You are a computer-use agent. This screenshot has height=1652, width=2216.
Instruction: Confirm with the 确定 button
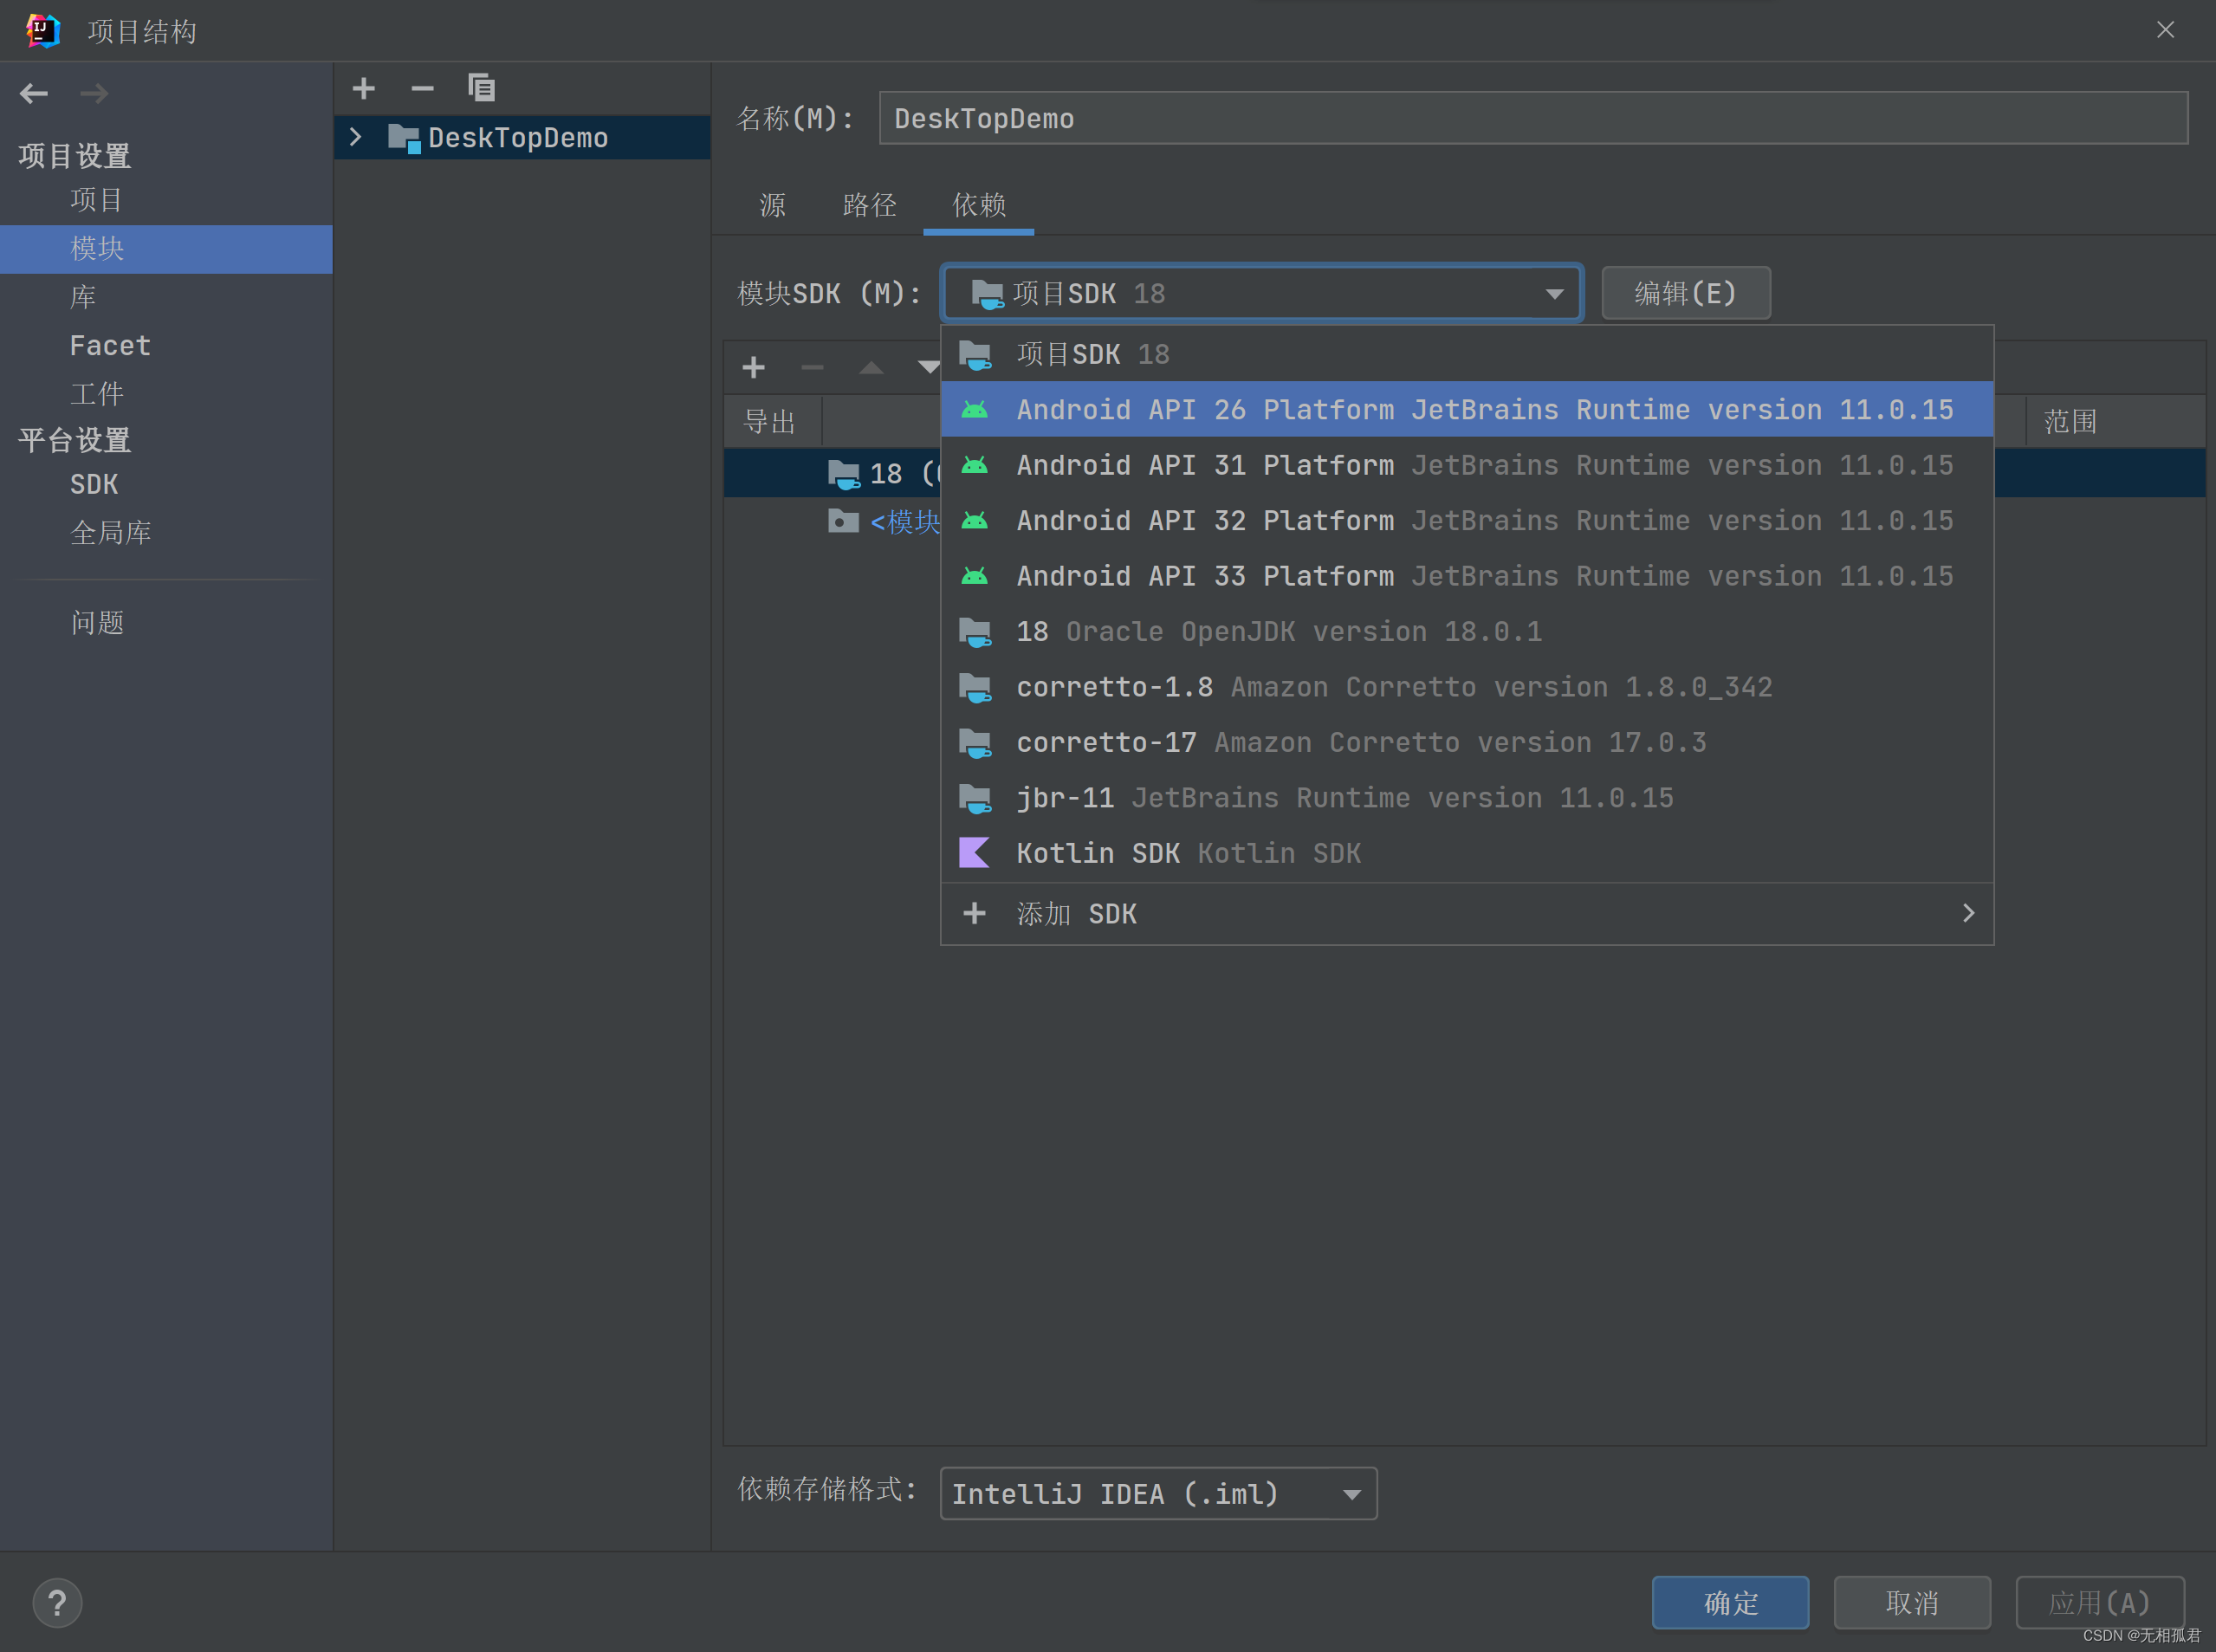pos(1730,1602)
